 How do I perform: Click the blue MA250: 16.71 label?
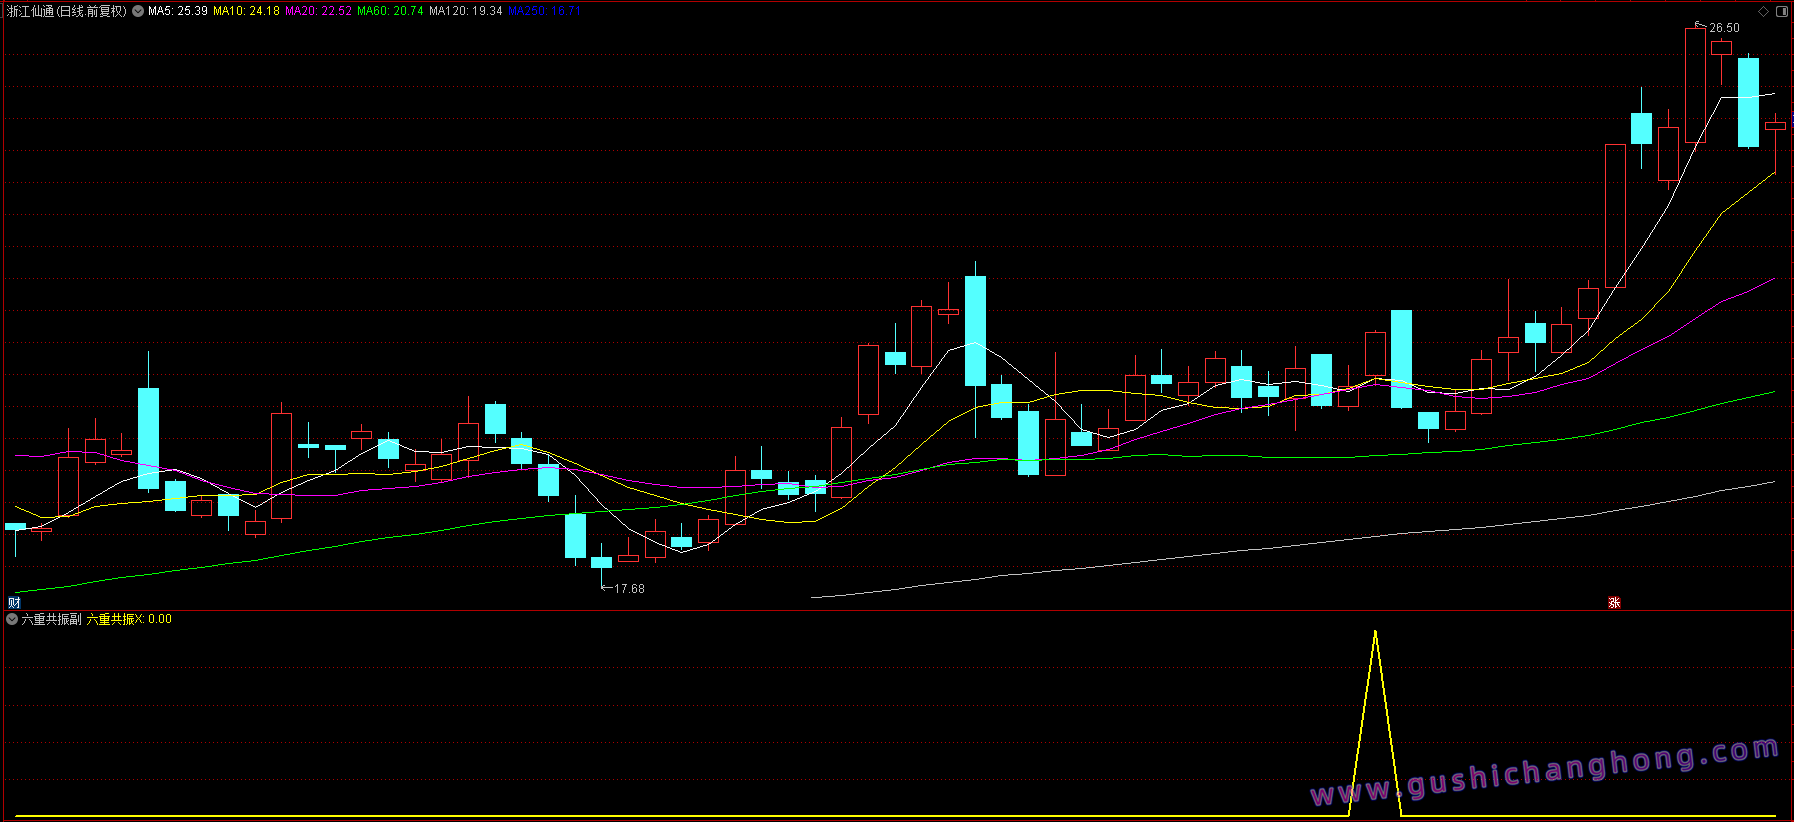point(544,12)
